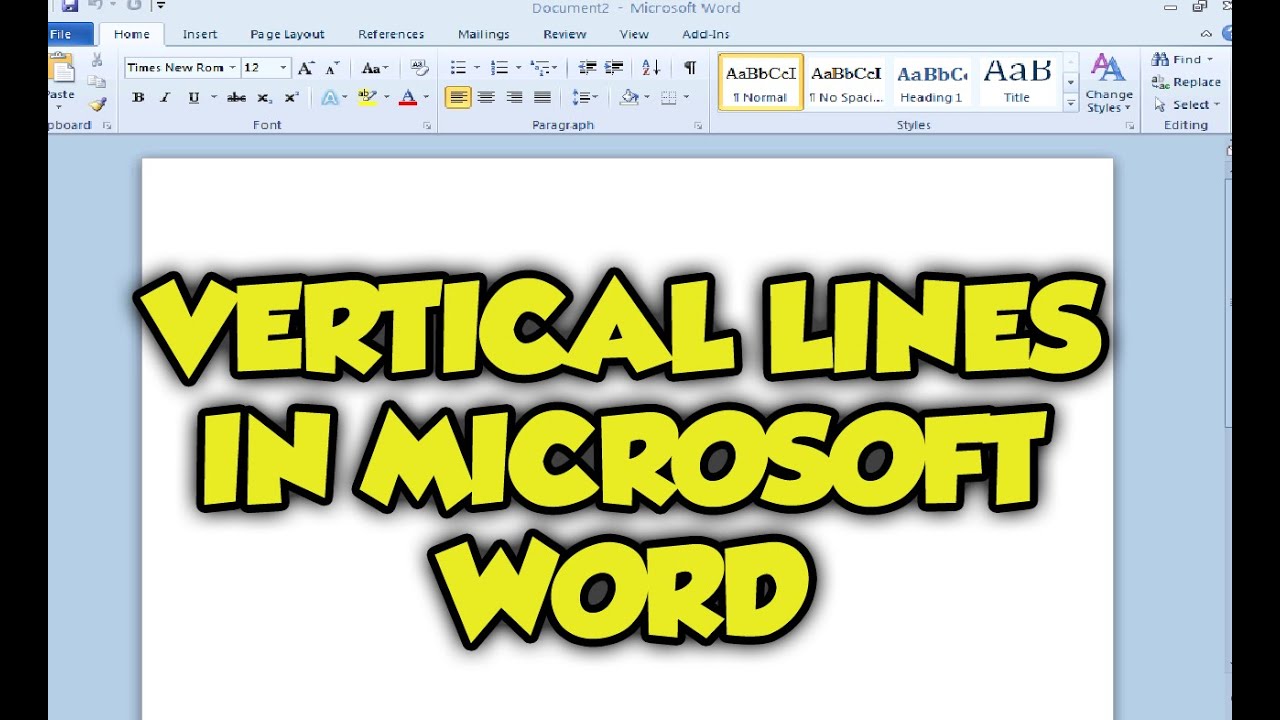
Task: Click Replace in Editing group
Action: tap(1187, 82)
